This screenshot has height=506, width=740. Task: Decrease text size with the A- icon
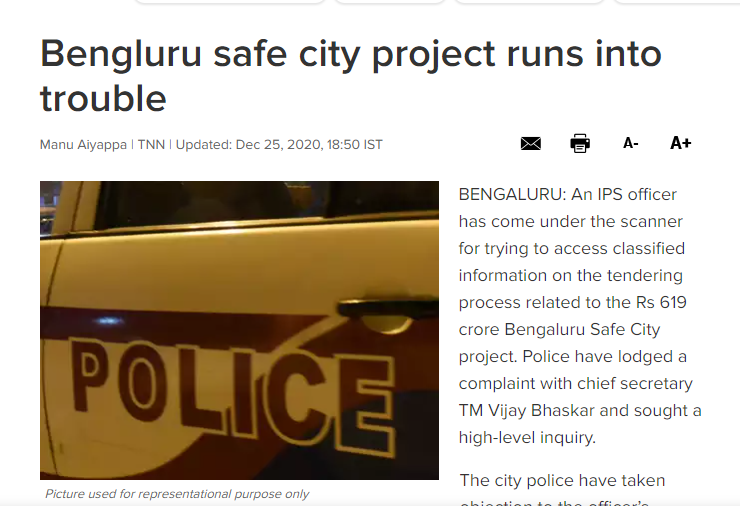(631, 143)
